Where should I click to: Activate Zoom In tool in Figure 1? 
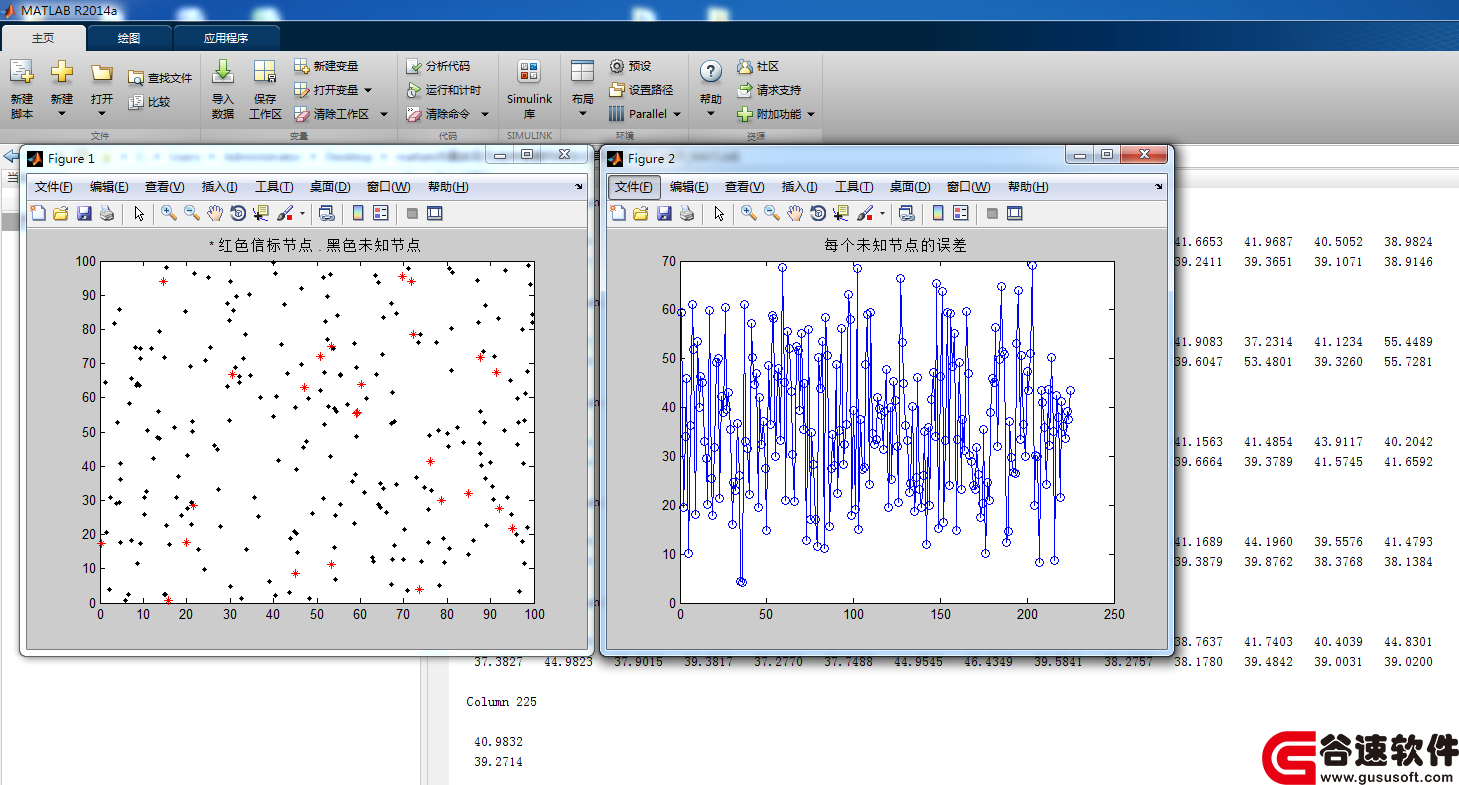point(169,213)
